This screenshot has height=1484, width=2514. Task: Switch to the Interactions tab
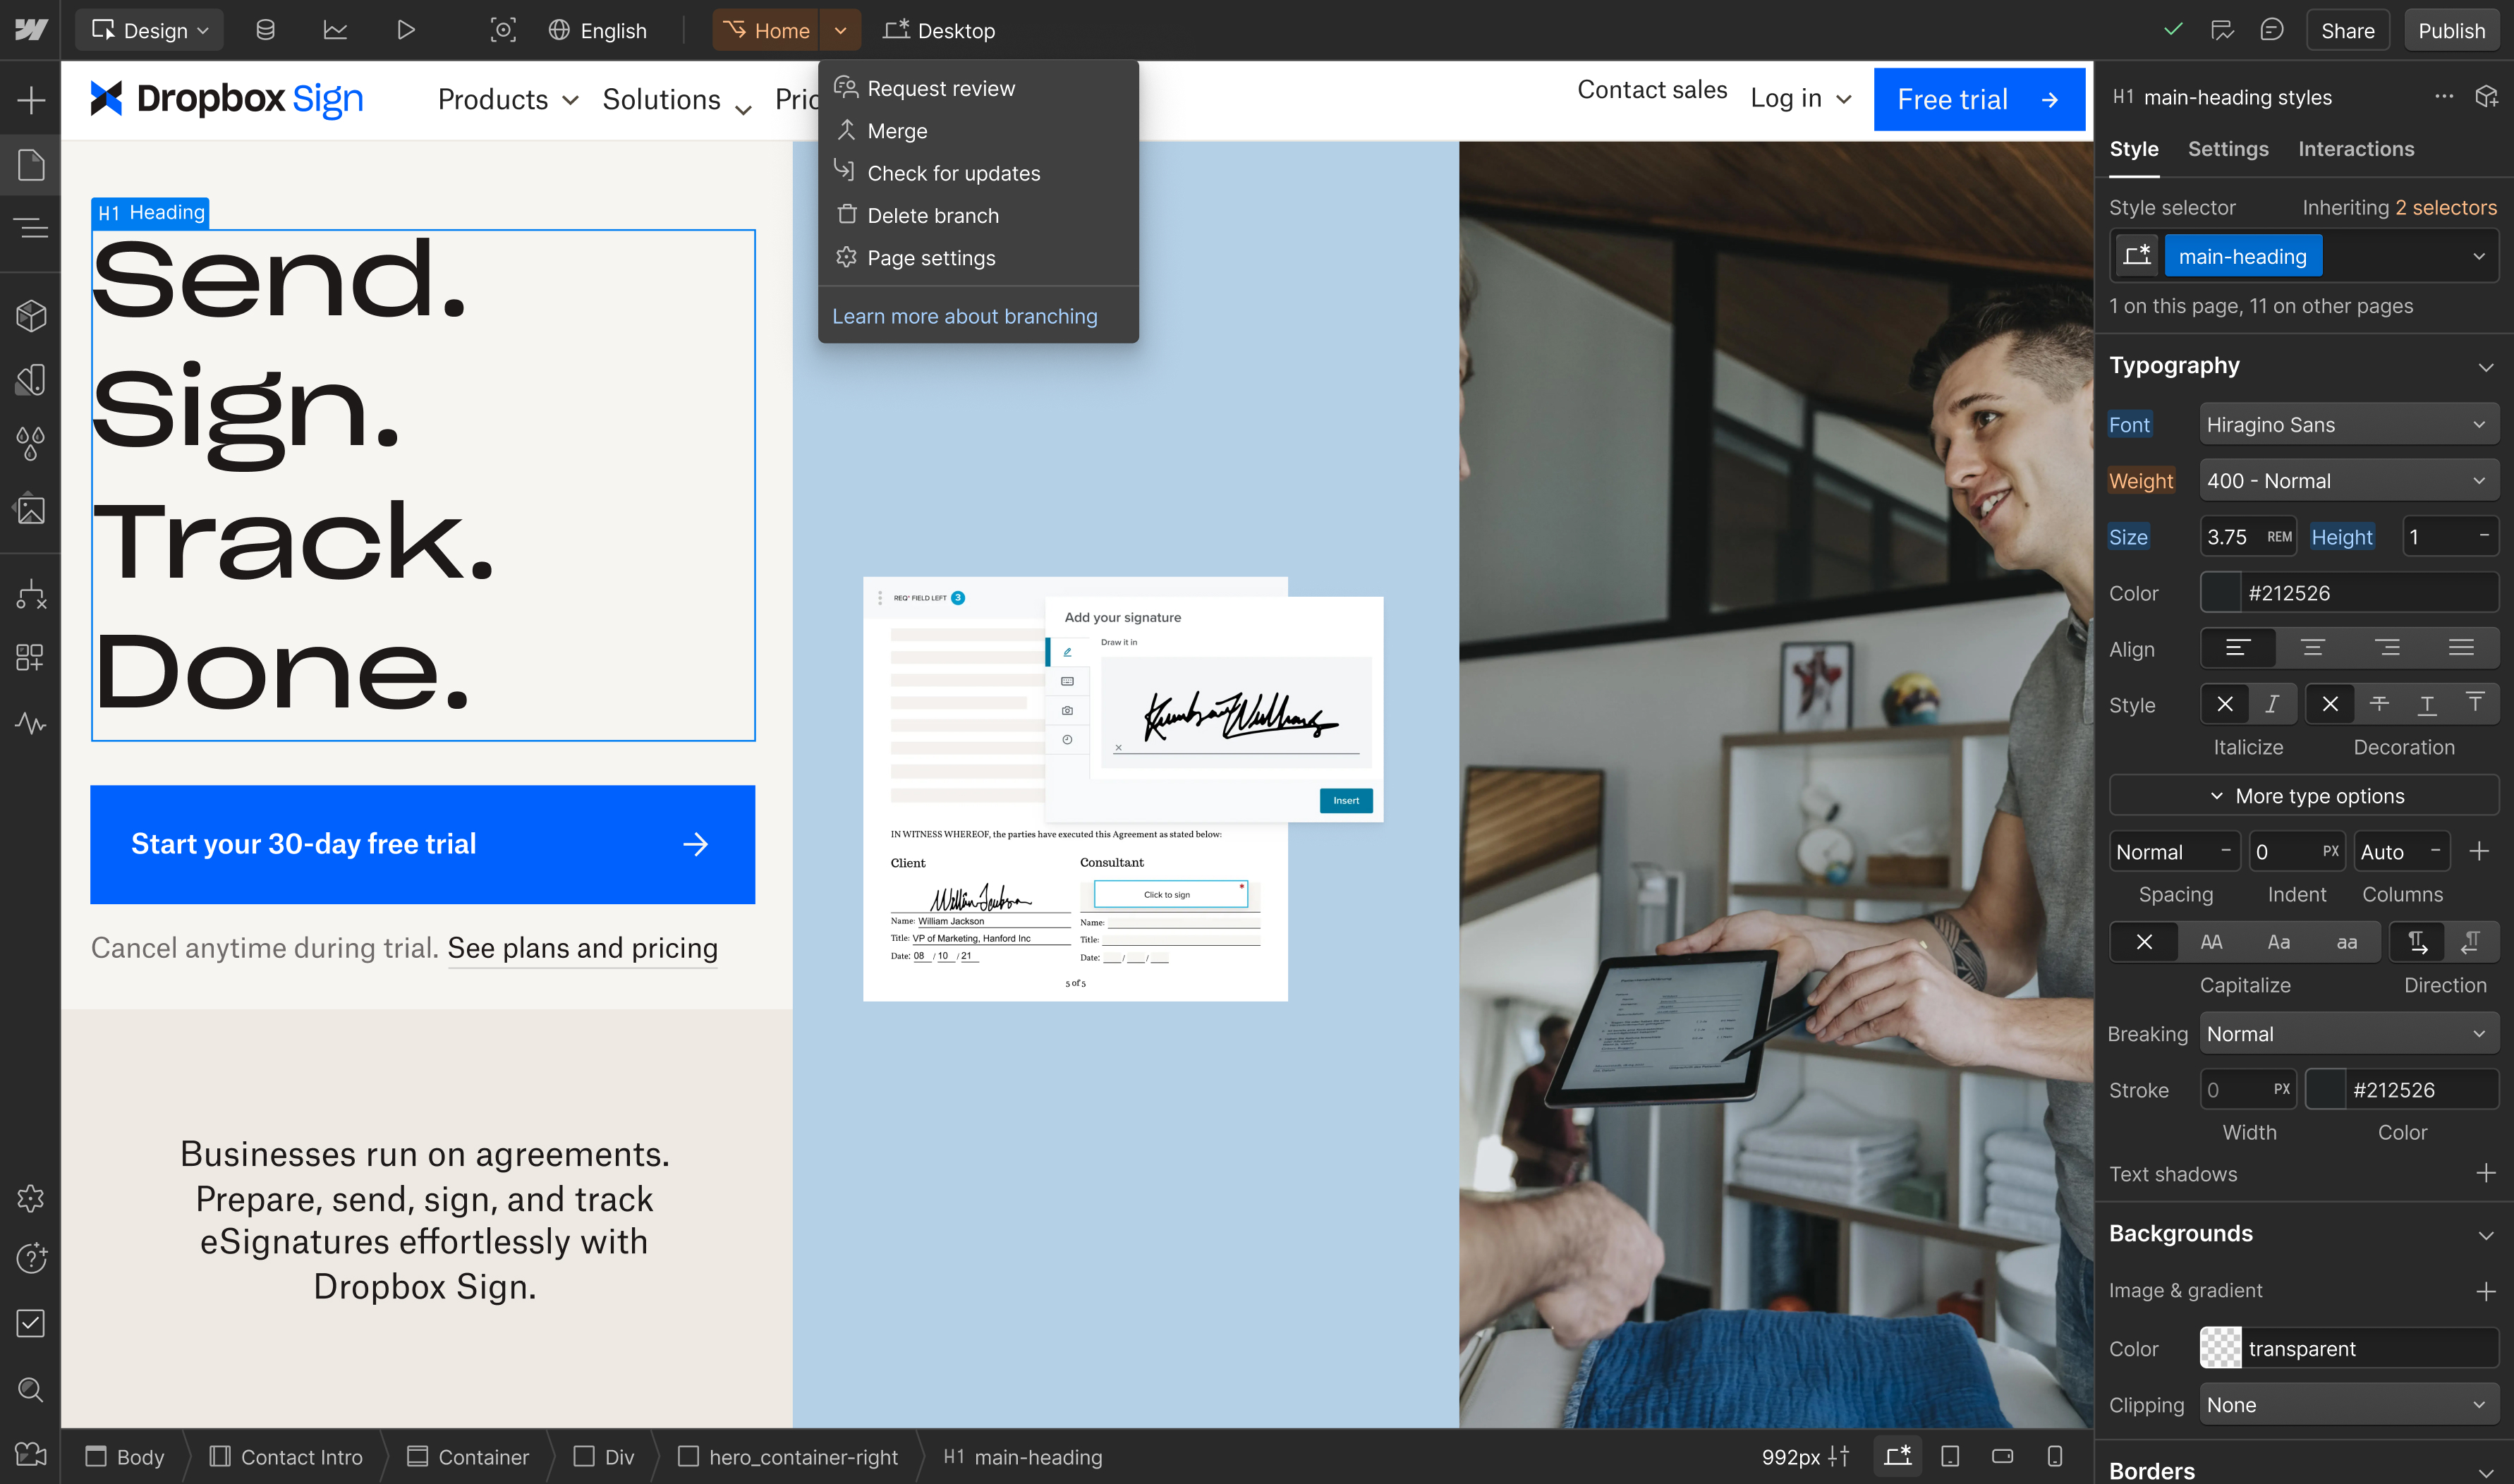(x=2355, y=149)
